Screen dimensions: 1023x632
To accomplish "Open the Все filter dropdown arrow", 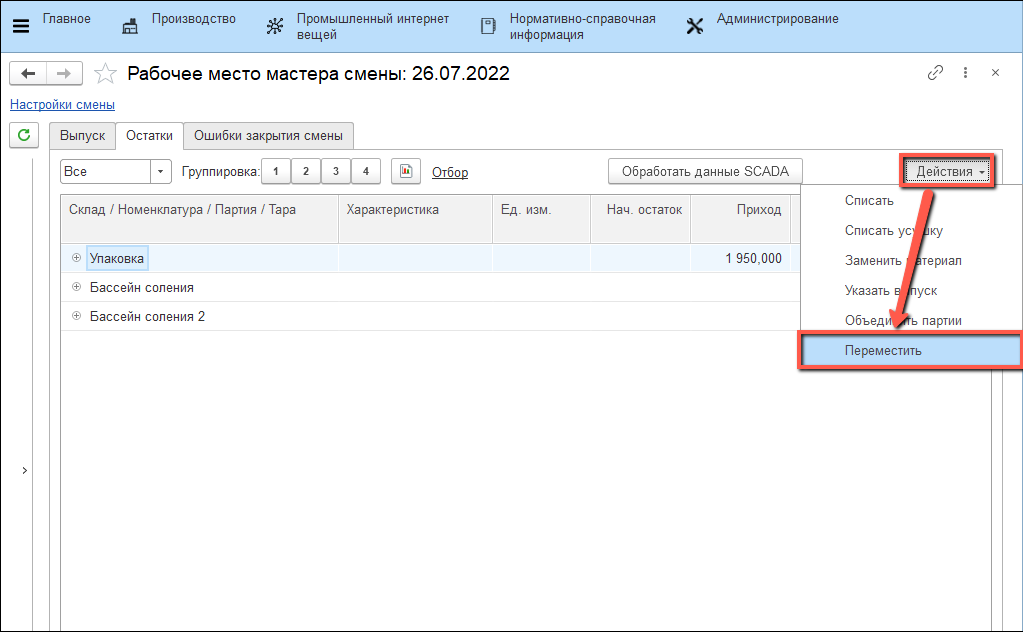I will [x=161, y=172].
